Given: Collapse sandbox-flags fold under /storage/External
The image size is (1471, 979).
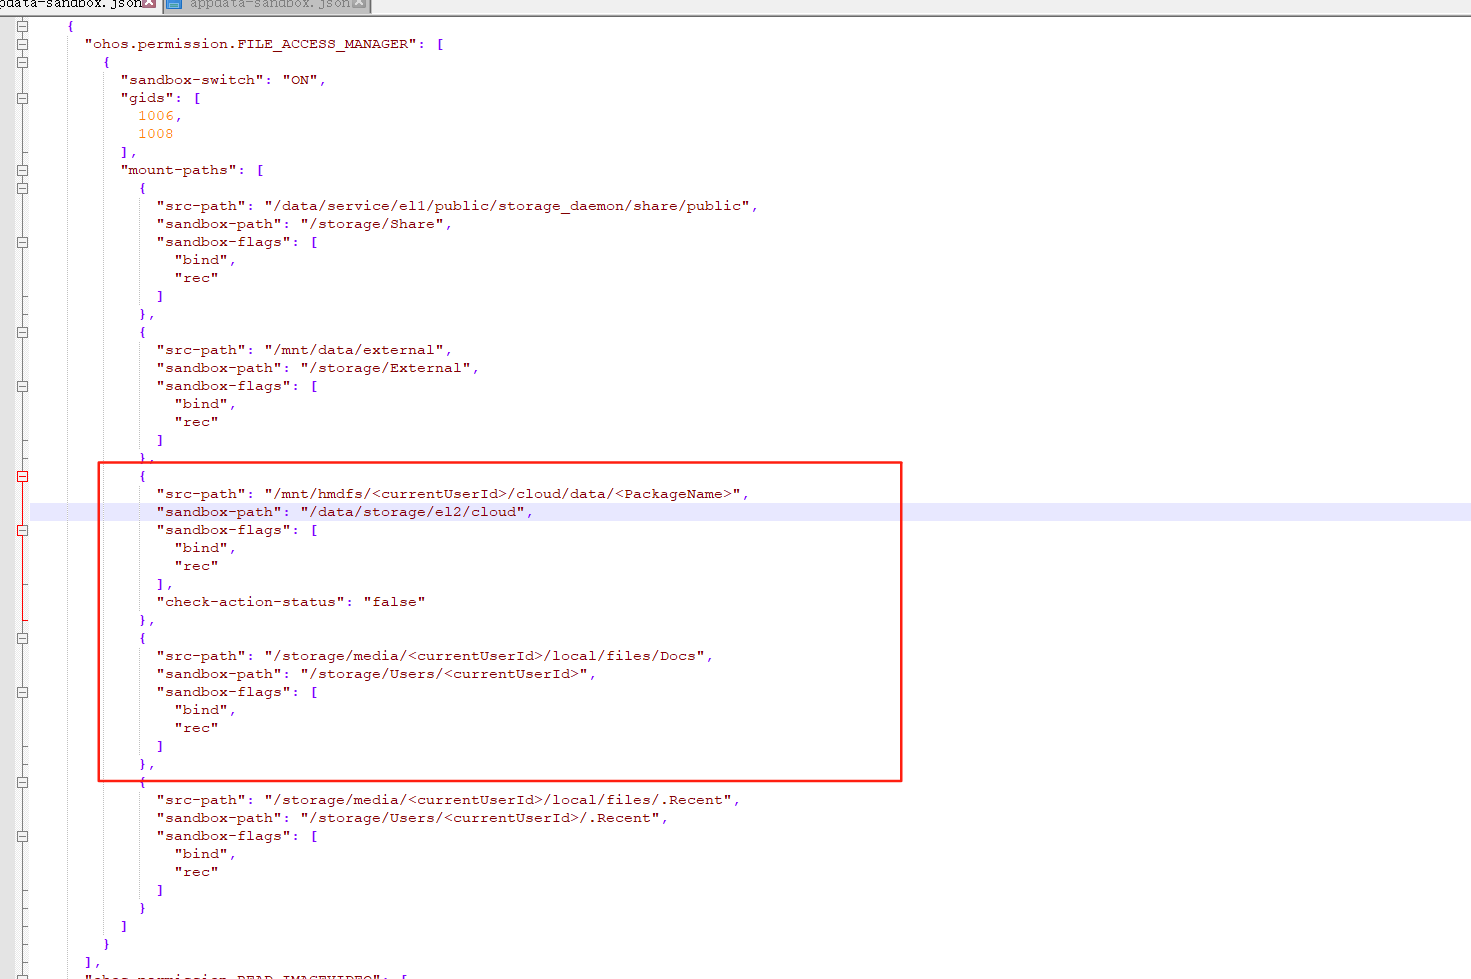Looking at the screenshot, I should (x=22, y=386).
